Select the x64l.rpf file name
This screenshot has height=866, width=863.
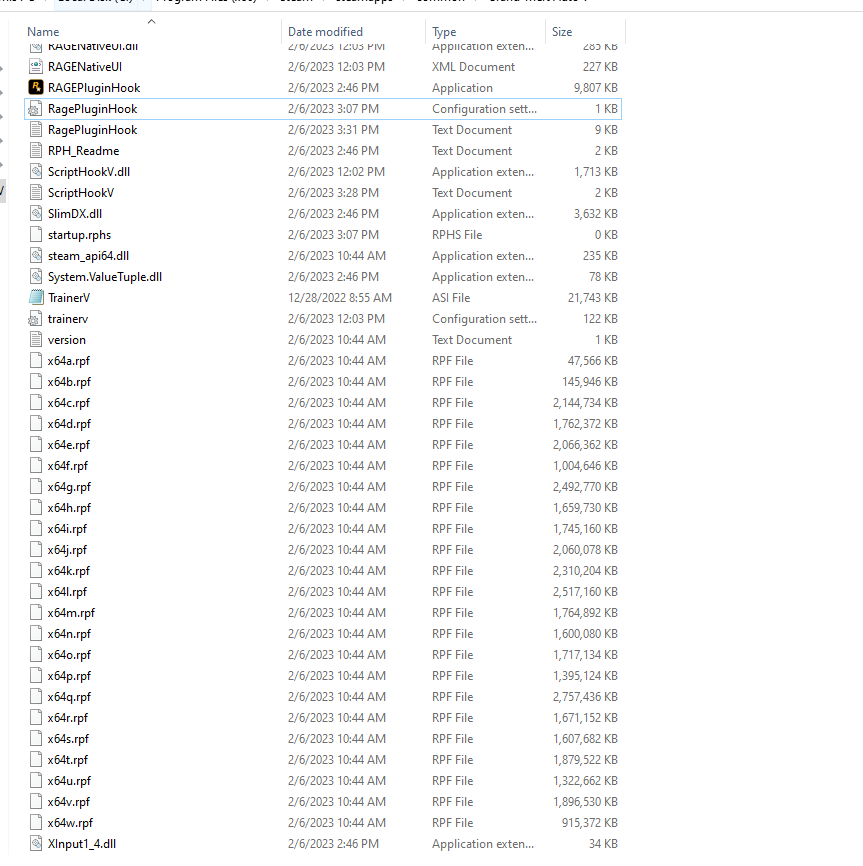tap(67, 592)
